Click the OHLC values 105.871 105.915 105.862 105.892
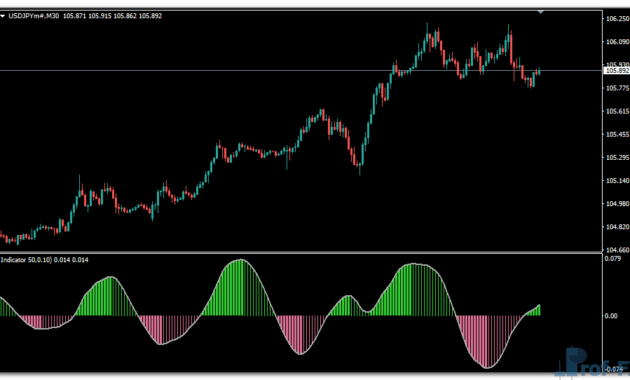Viewport: 630px width, 380px height. pos(112,16)
